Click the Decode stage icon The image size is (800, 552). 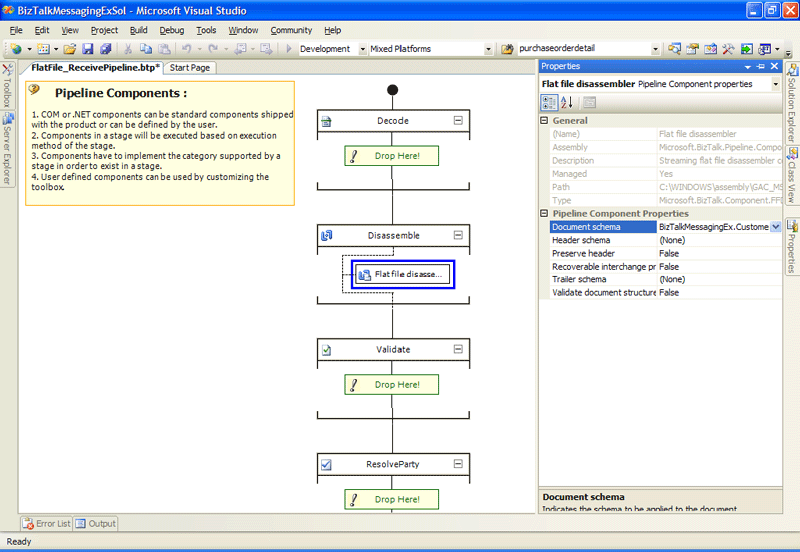coord(327,121)
